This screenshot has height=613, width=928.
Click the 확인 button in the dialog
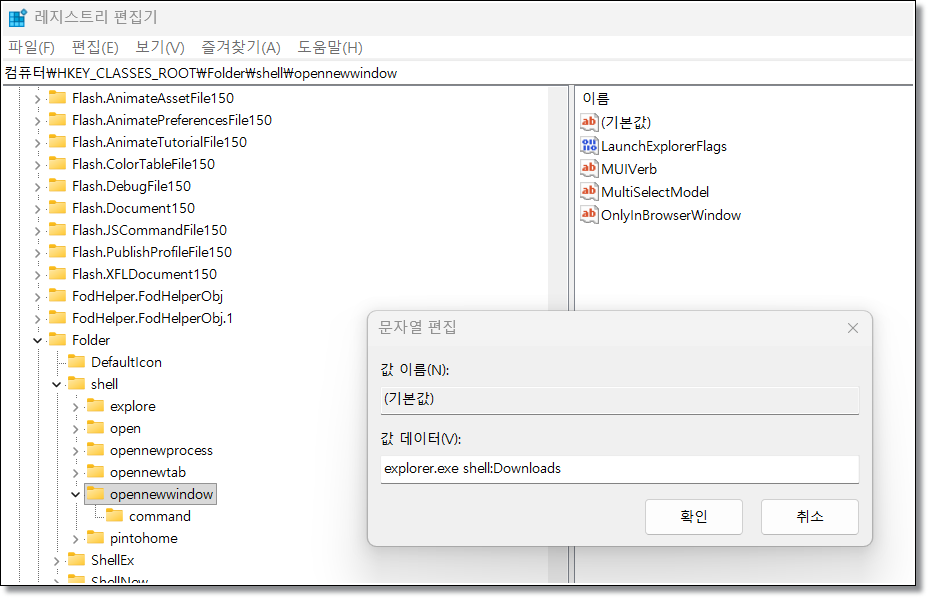point(694,517)
